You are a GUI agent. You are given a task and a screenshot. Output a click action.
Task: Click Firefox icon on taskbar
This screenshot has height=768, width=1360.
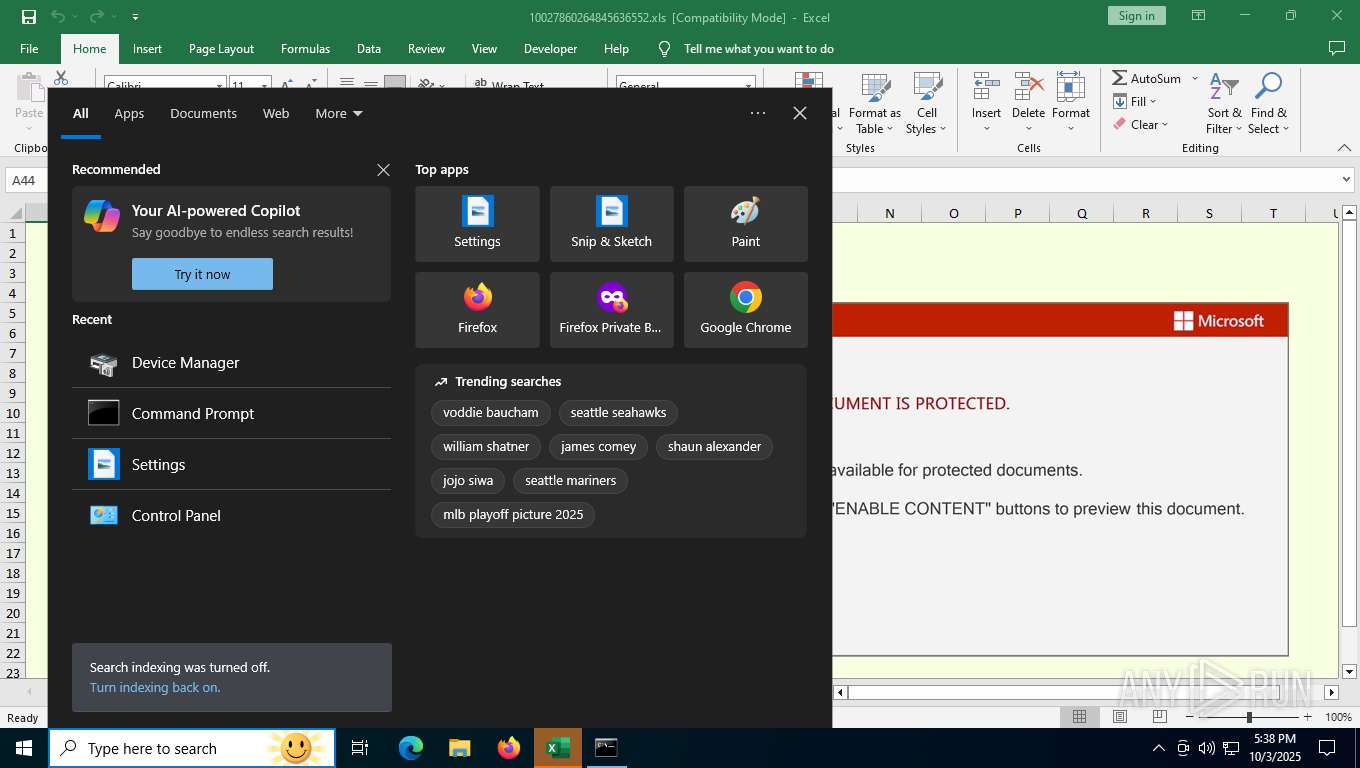(509, 748)
